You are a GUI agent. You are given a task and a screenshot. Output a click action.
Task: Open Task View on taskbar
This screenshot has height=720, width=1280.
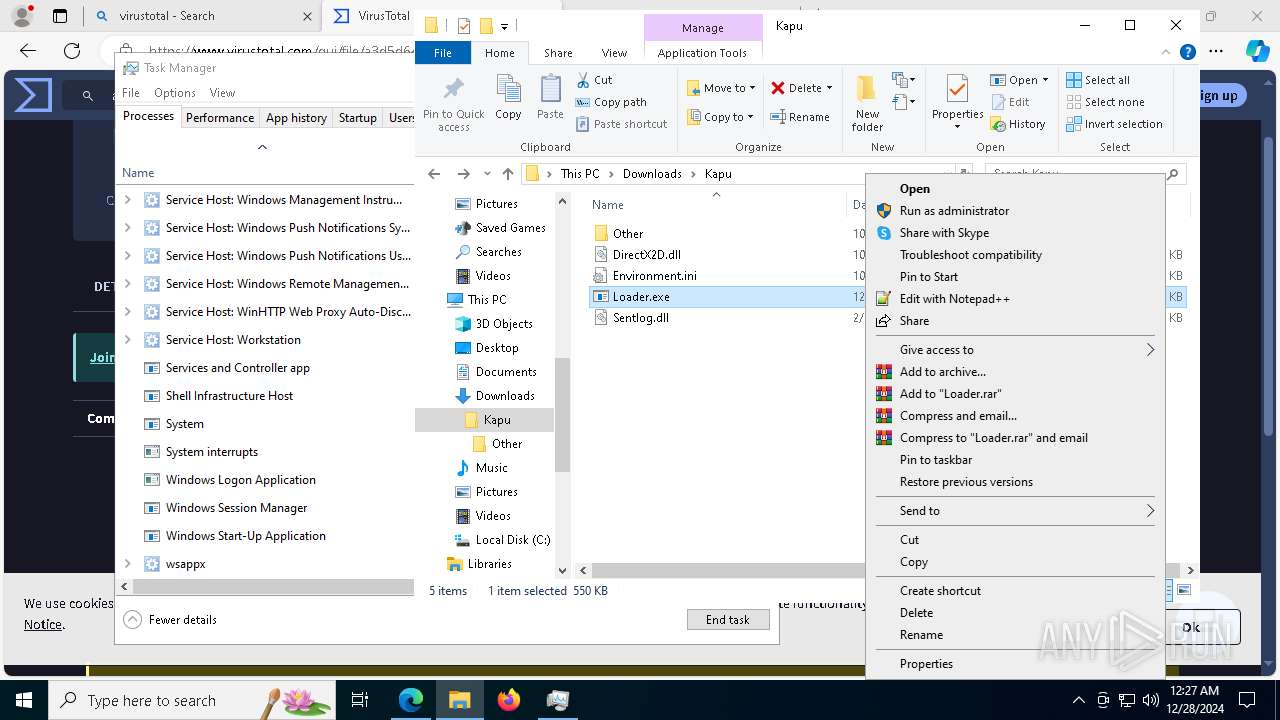coord(360,700)
